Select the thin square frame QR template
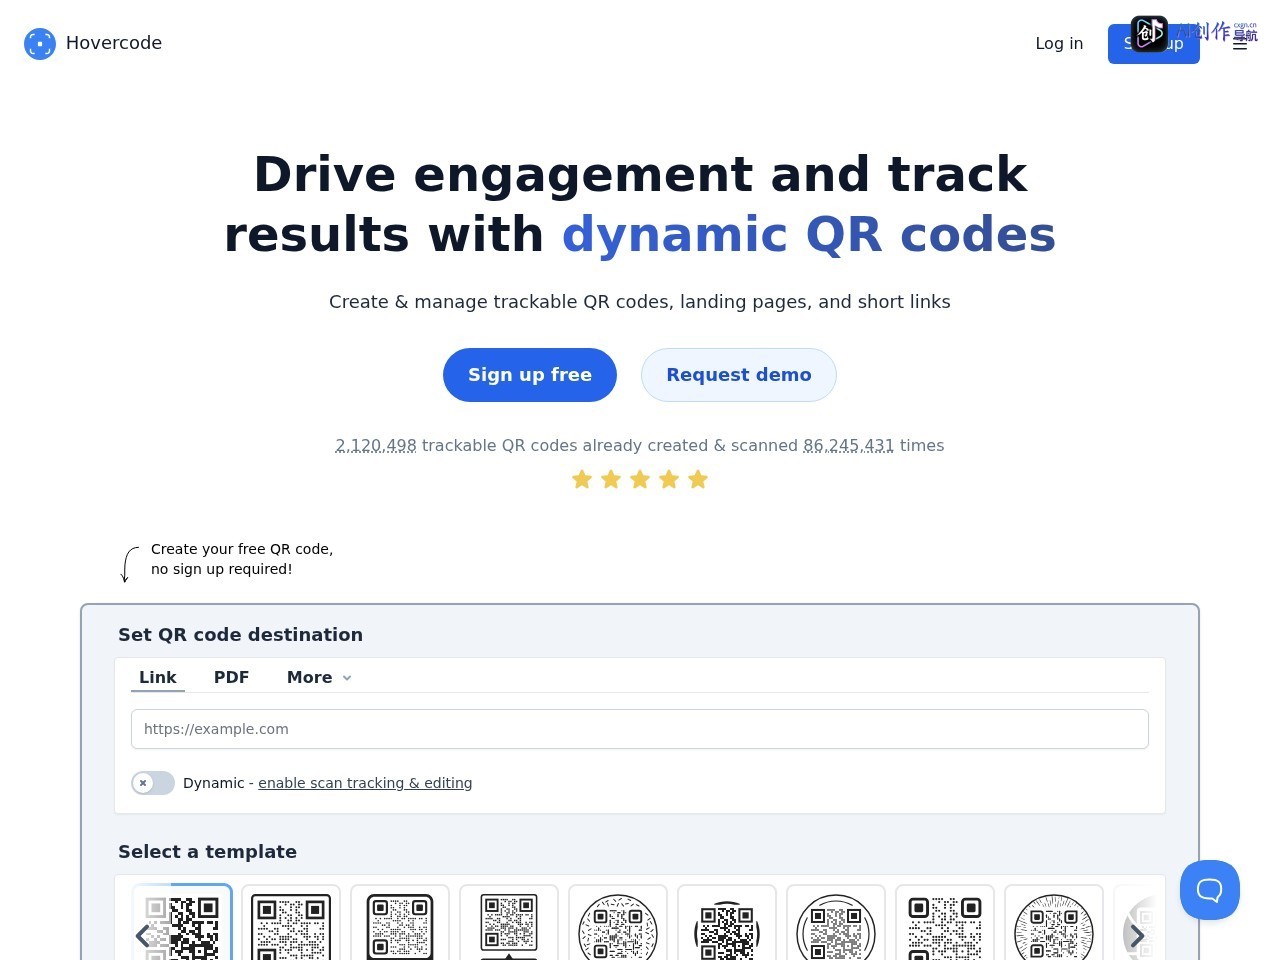Image resolution: width=1280 pixels, height=960 pixels. (x=291, y=923)
